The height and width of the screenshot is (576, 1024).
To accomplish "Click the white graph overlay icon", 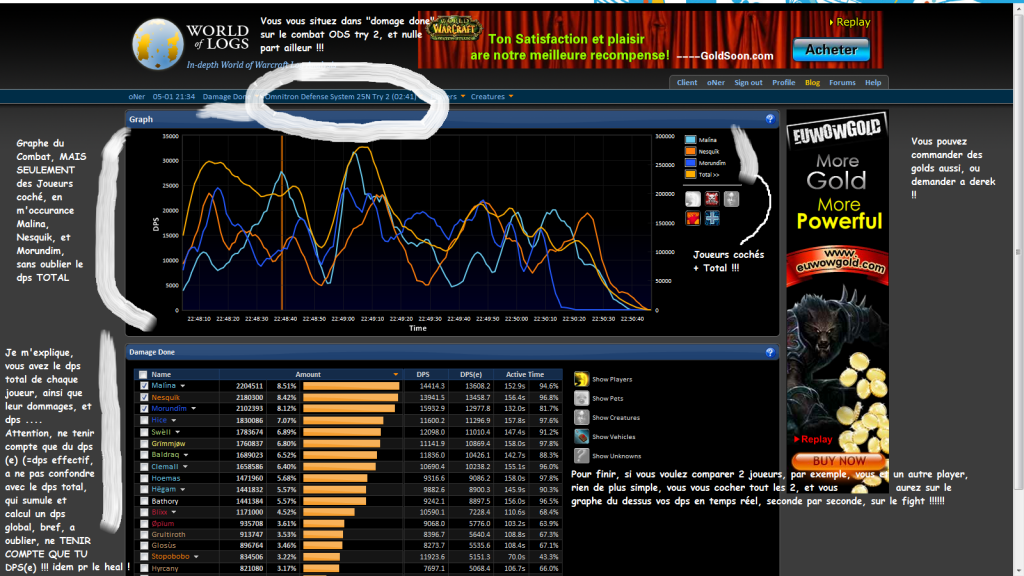I will pyautogui.click(x=693, y=199).
